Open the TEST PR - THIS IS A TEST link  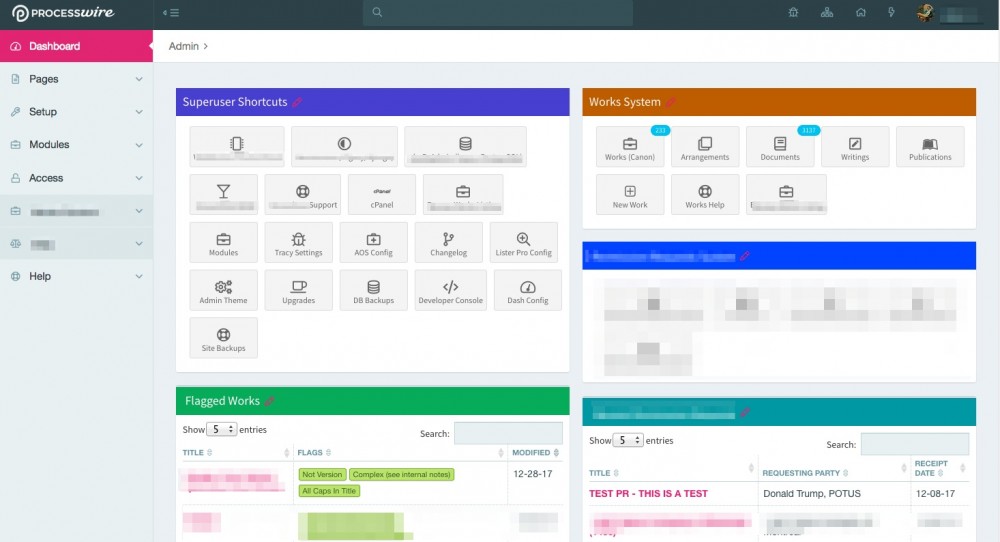coord(648,494)
